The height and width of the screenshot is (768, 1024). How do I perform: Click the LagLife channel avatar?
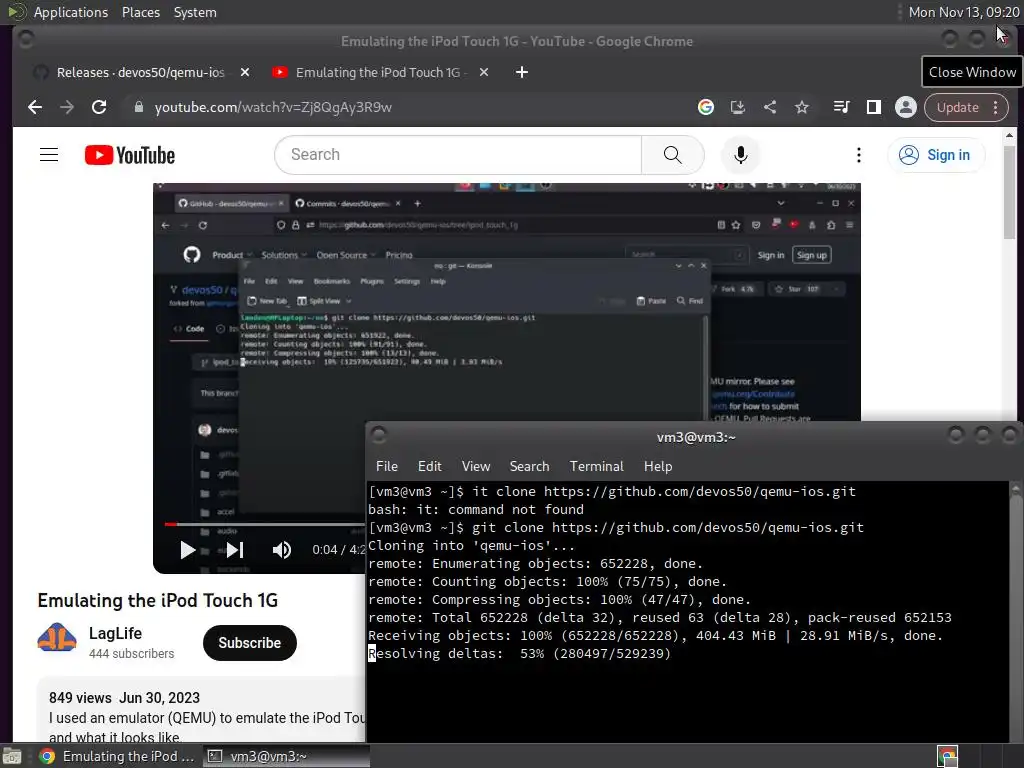(x=57, y=637)
